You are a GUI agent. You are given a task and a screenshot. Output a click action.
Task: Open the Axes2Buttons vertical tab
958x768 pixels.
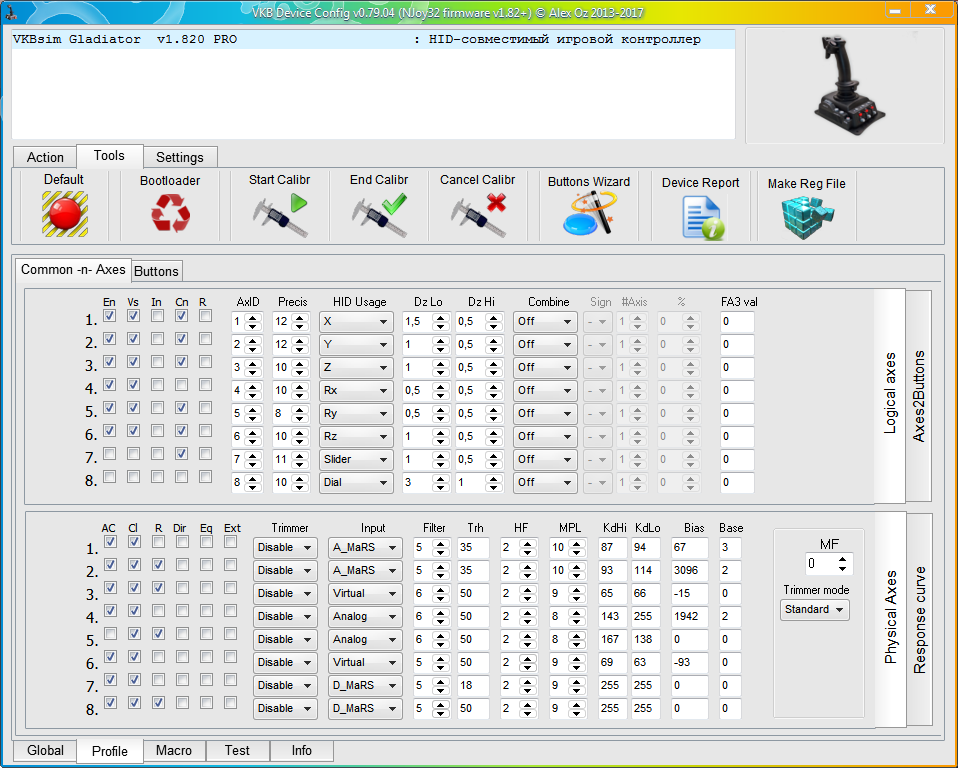tap(919, 396)
